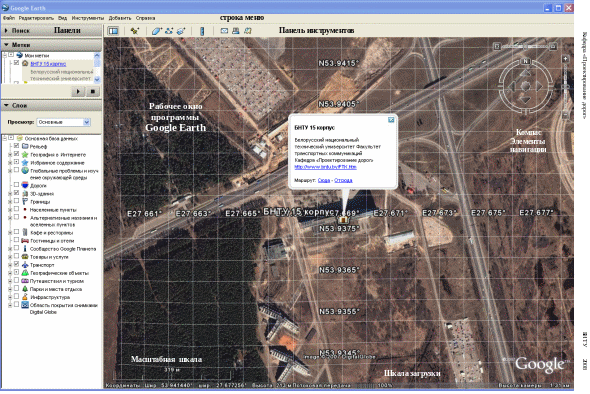Viewport: 590px width, 394px height.
Task: Click the Метки list scroll down arrow
Action: tap(97, 79)
